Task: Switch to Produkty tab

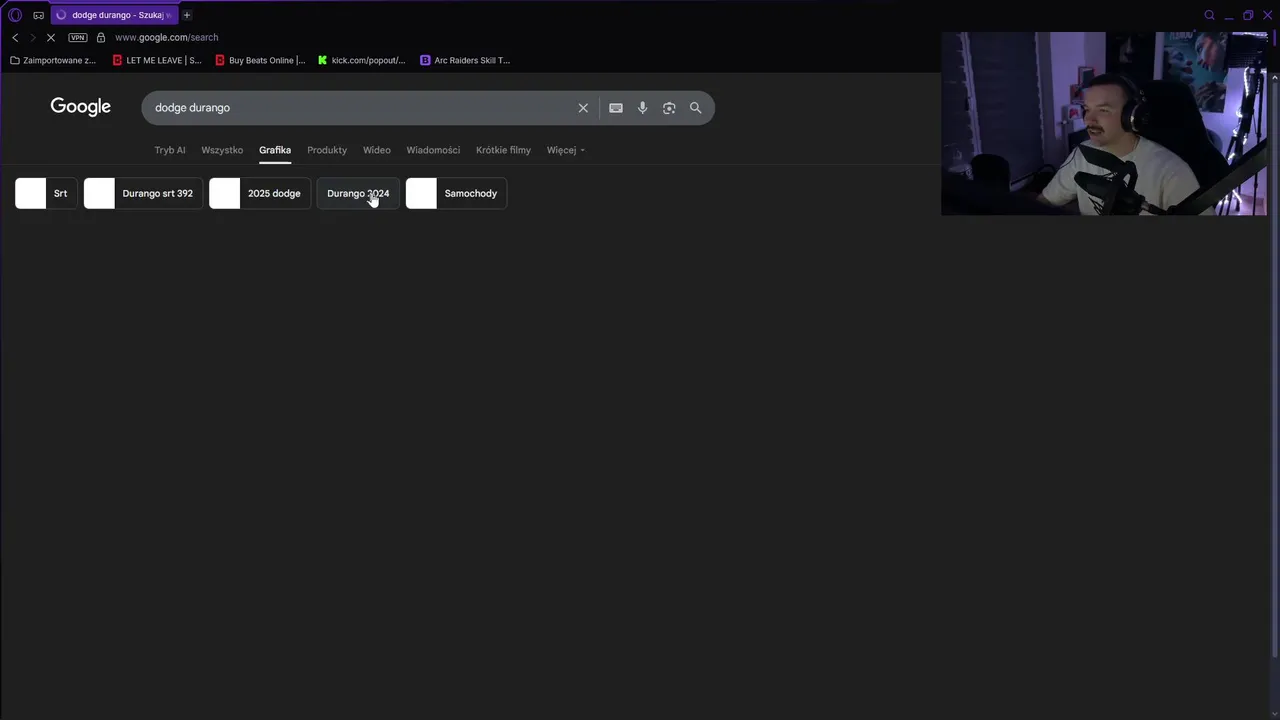Action: tap(327, 150)
